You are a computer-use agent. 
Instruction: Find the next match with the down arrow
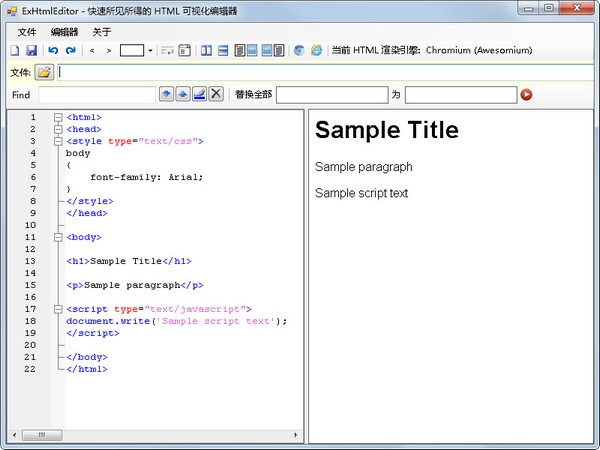click(166, 94)
